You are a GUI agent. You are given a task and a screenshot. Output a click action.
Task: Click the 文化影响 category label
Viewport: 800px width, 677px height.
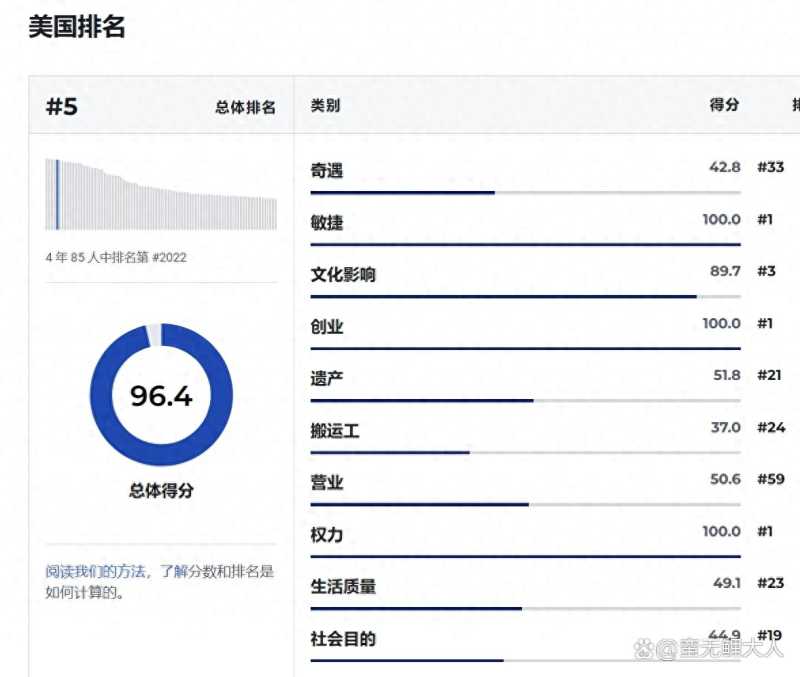[x=343, y=275]
